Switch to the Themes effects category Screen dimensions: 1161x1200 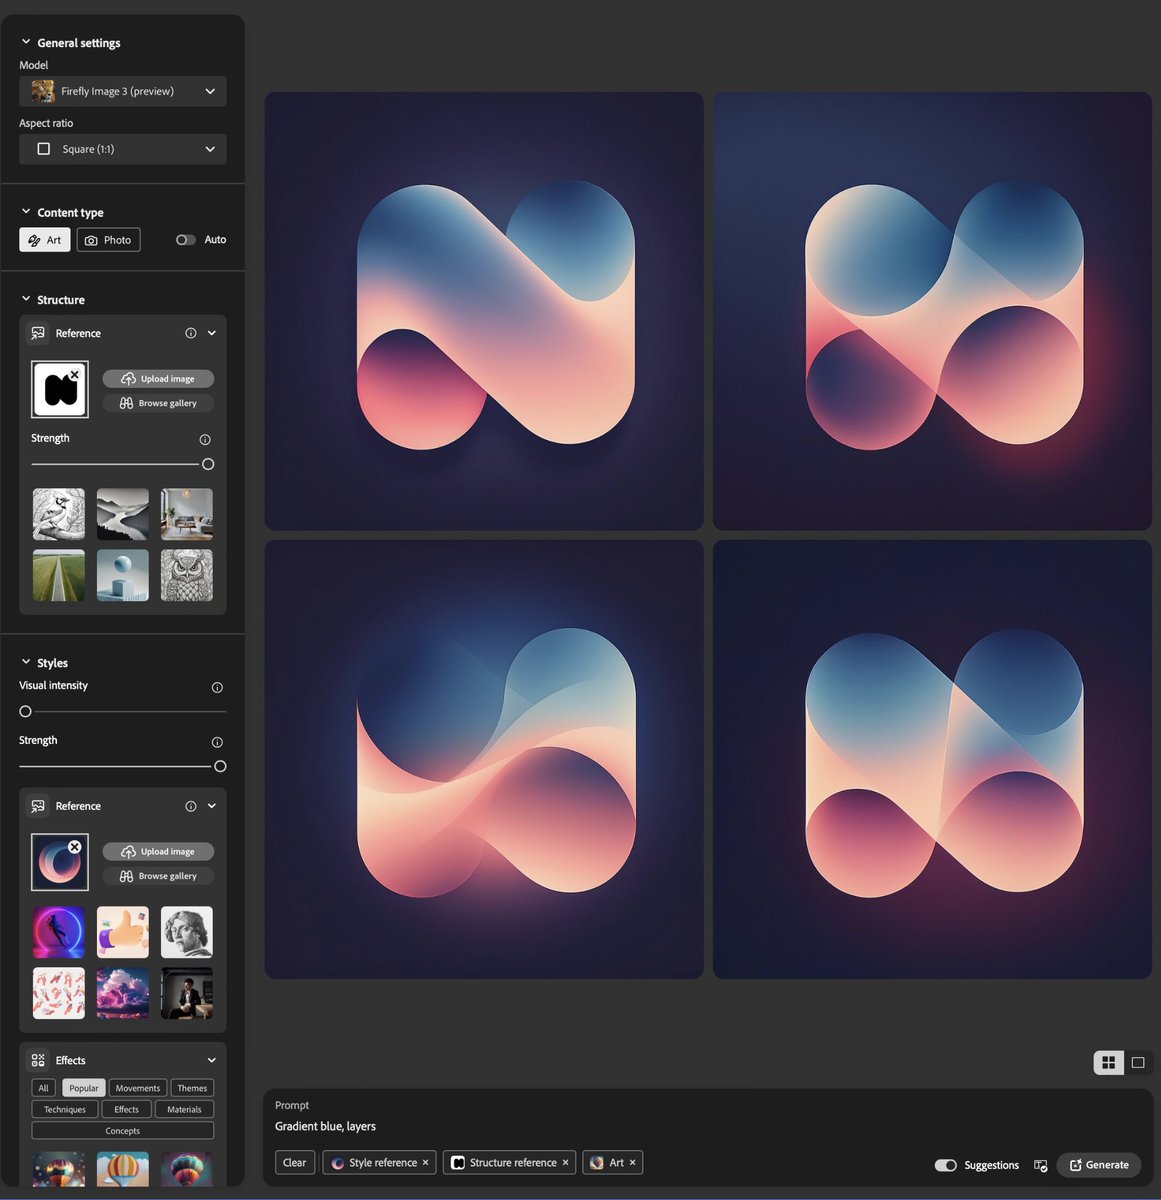click(x=191, y=1087)
